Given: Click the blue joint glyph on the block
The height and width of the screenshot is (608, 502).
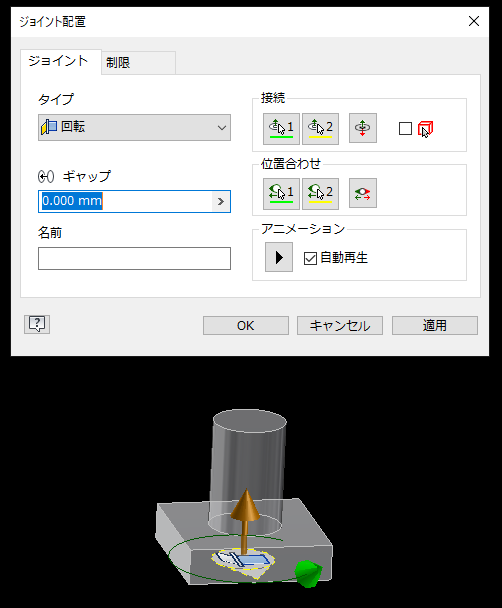Looking at the screenshot, I should click(245, 560).
